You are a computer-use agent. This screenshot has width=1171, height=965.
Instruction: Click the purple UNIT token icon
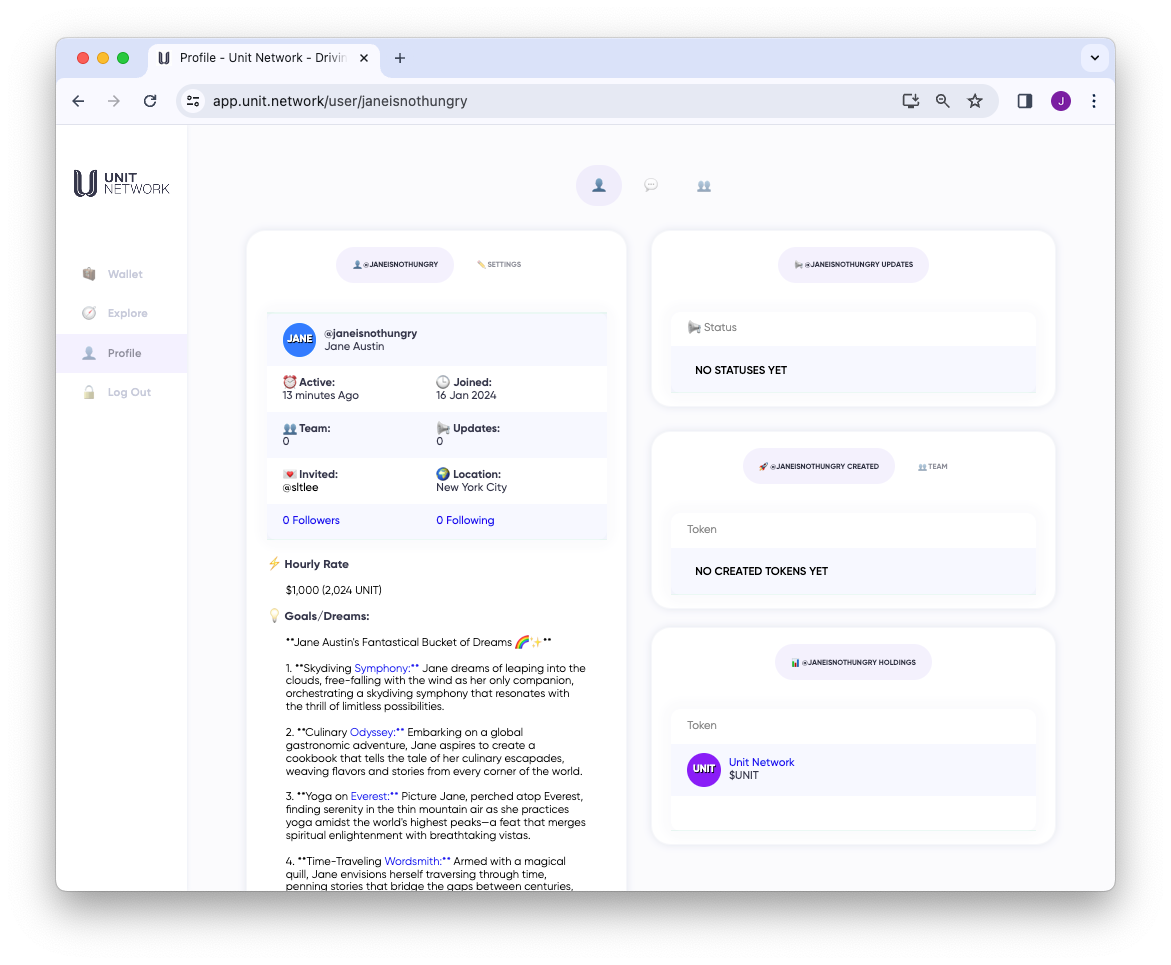tap(704, 769)
